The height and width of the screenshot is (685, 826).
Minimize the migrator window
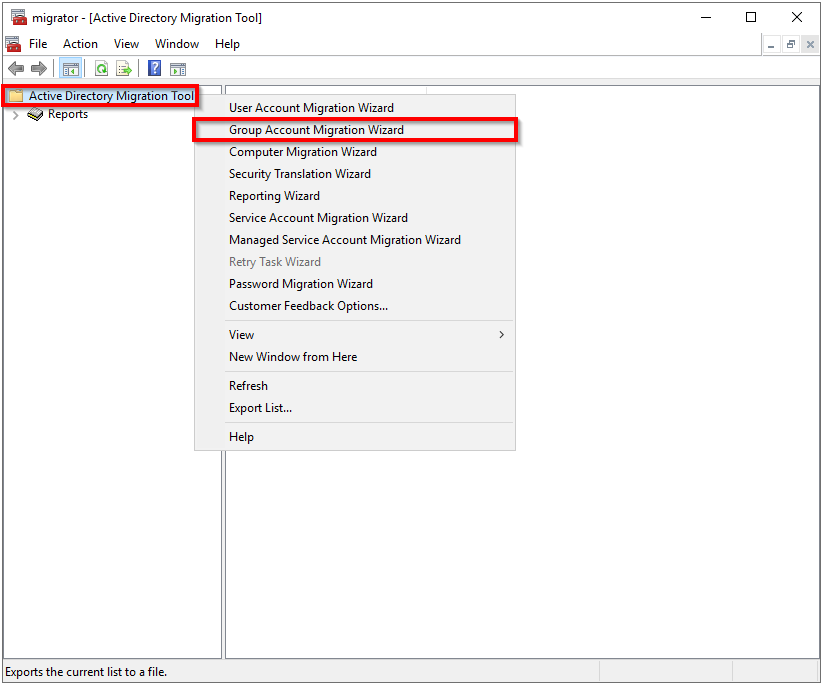(706, 17)
